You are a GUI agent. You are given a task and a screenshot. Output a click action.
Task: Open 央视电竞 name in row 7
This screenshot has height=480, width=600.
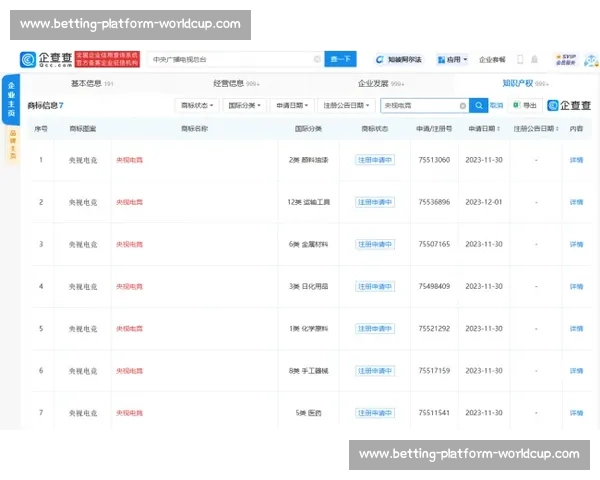pyautogui.click(x=129, y=413)
